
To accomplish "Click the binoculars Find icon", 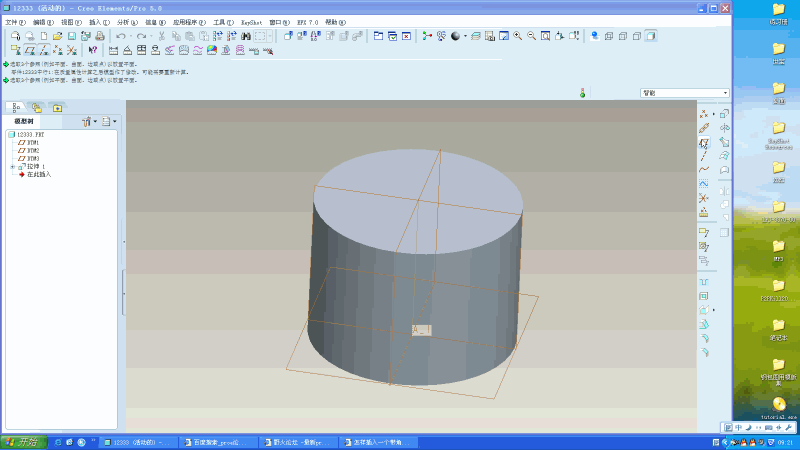I will click(246, 36).
